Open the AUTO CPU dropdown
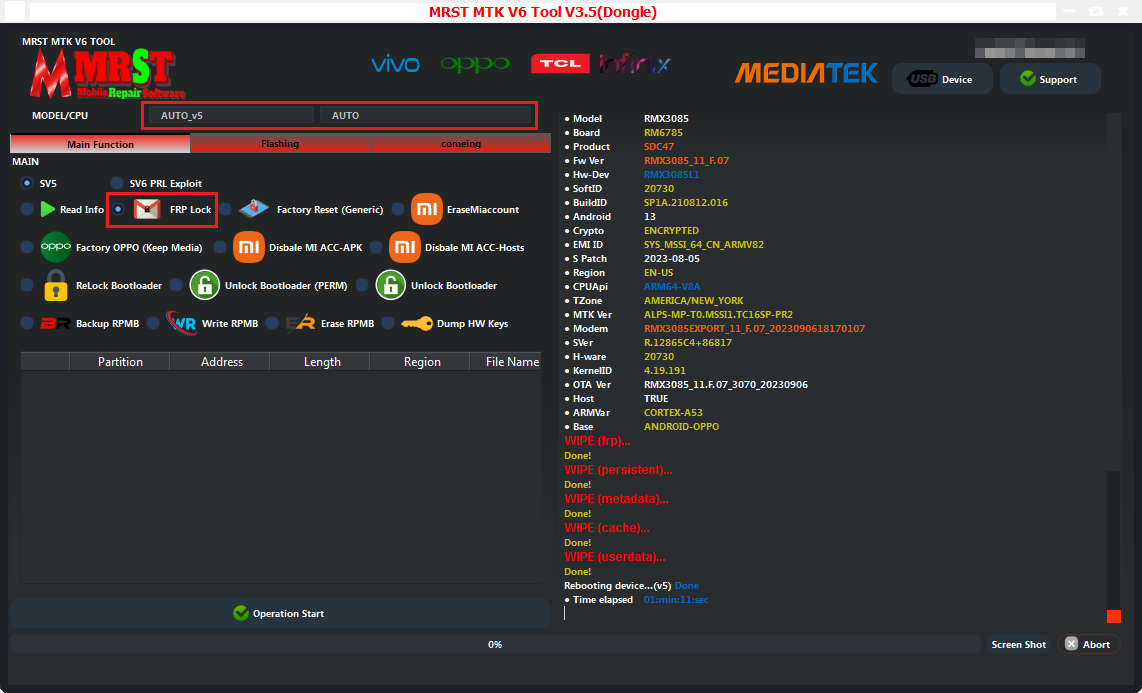 coord(425,115)
